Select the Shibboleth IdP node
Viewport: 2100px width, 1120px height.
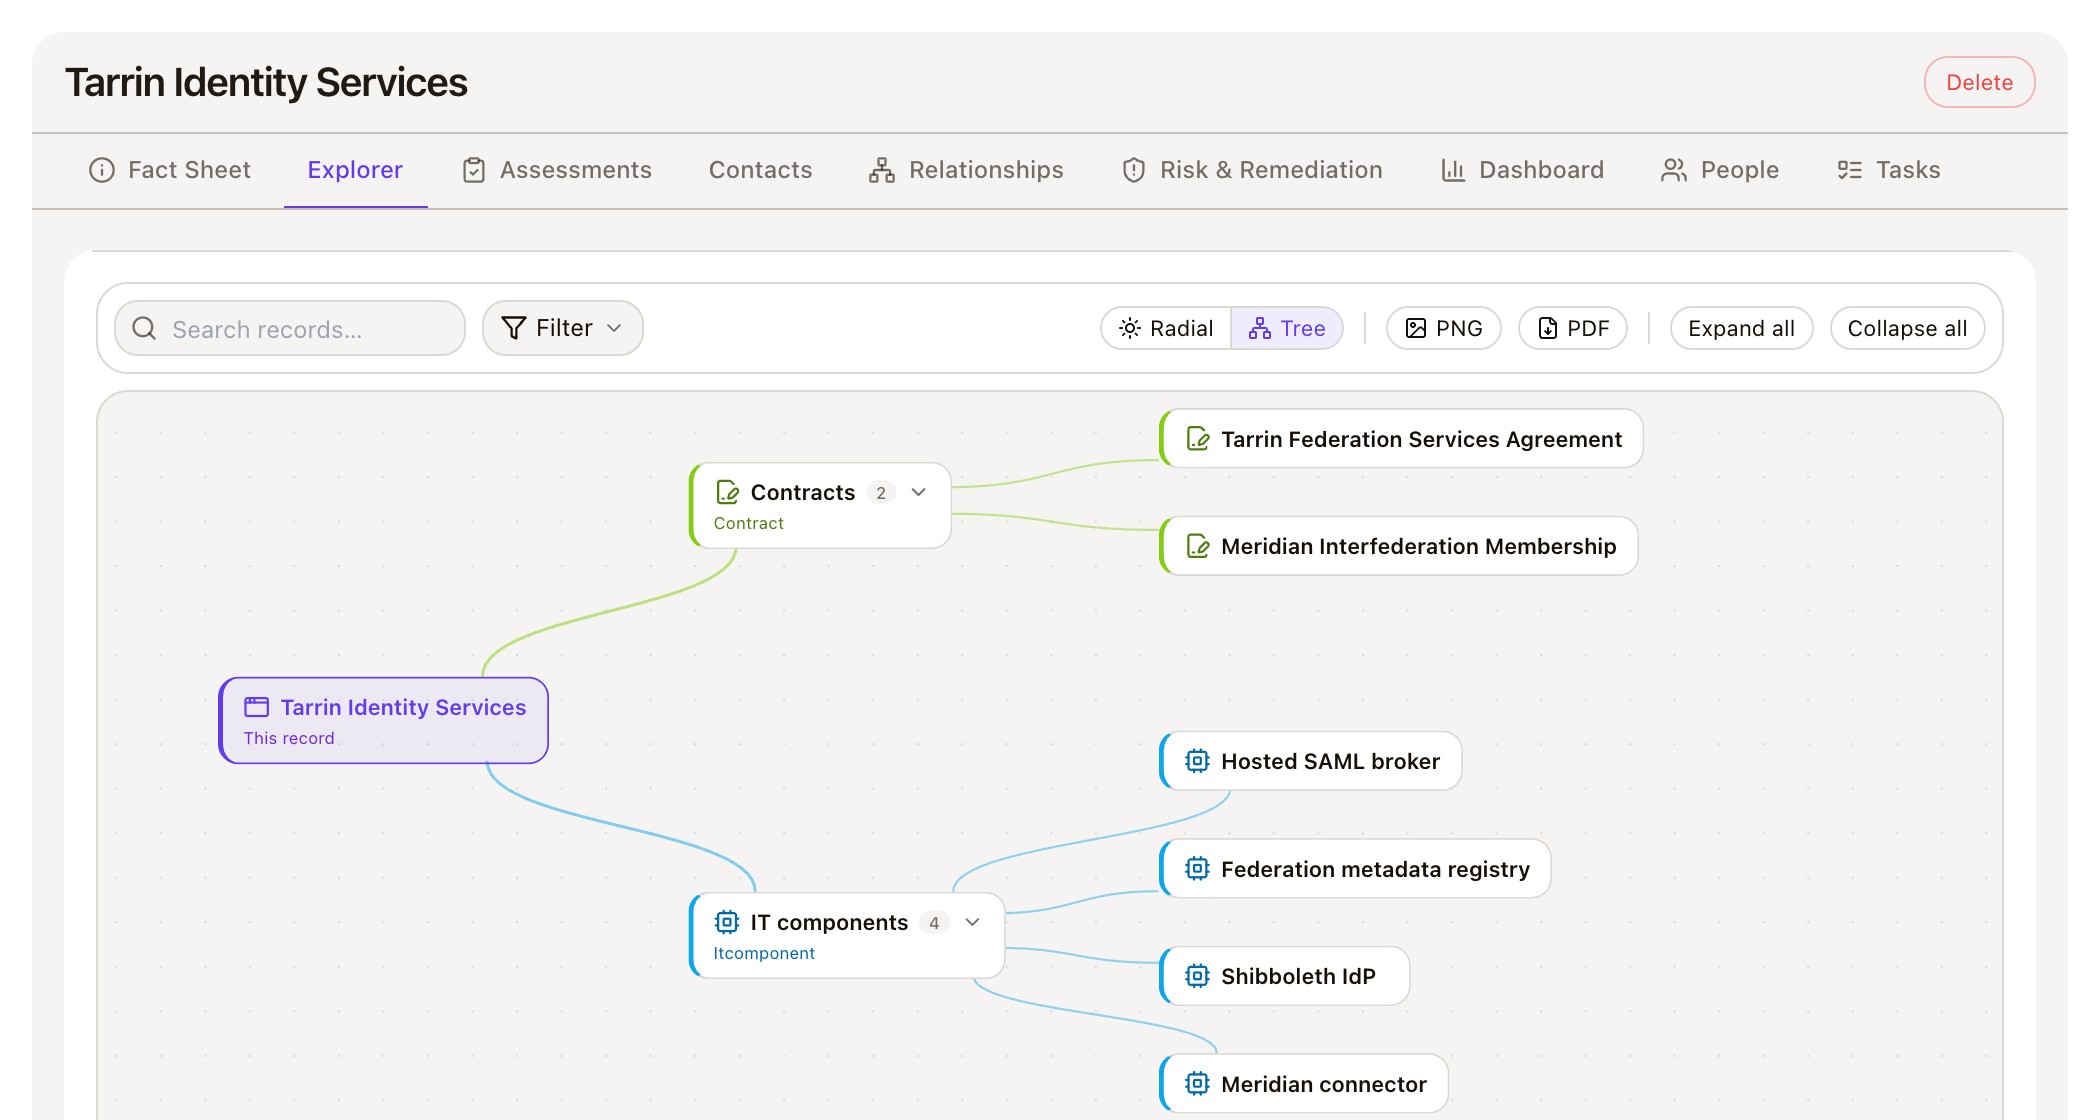(x=1284, y=976)
